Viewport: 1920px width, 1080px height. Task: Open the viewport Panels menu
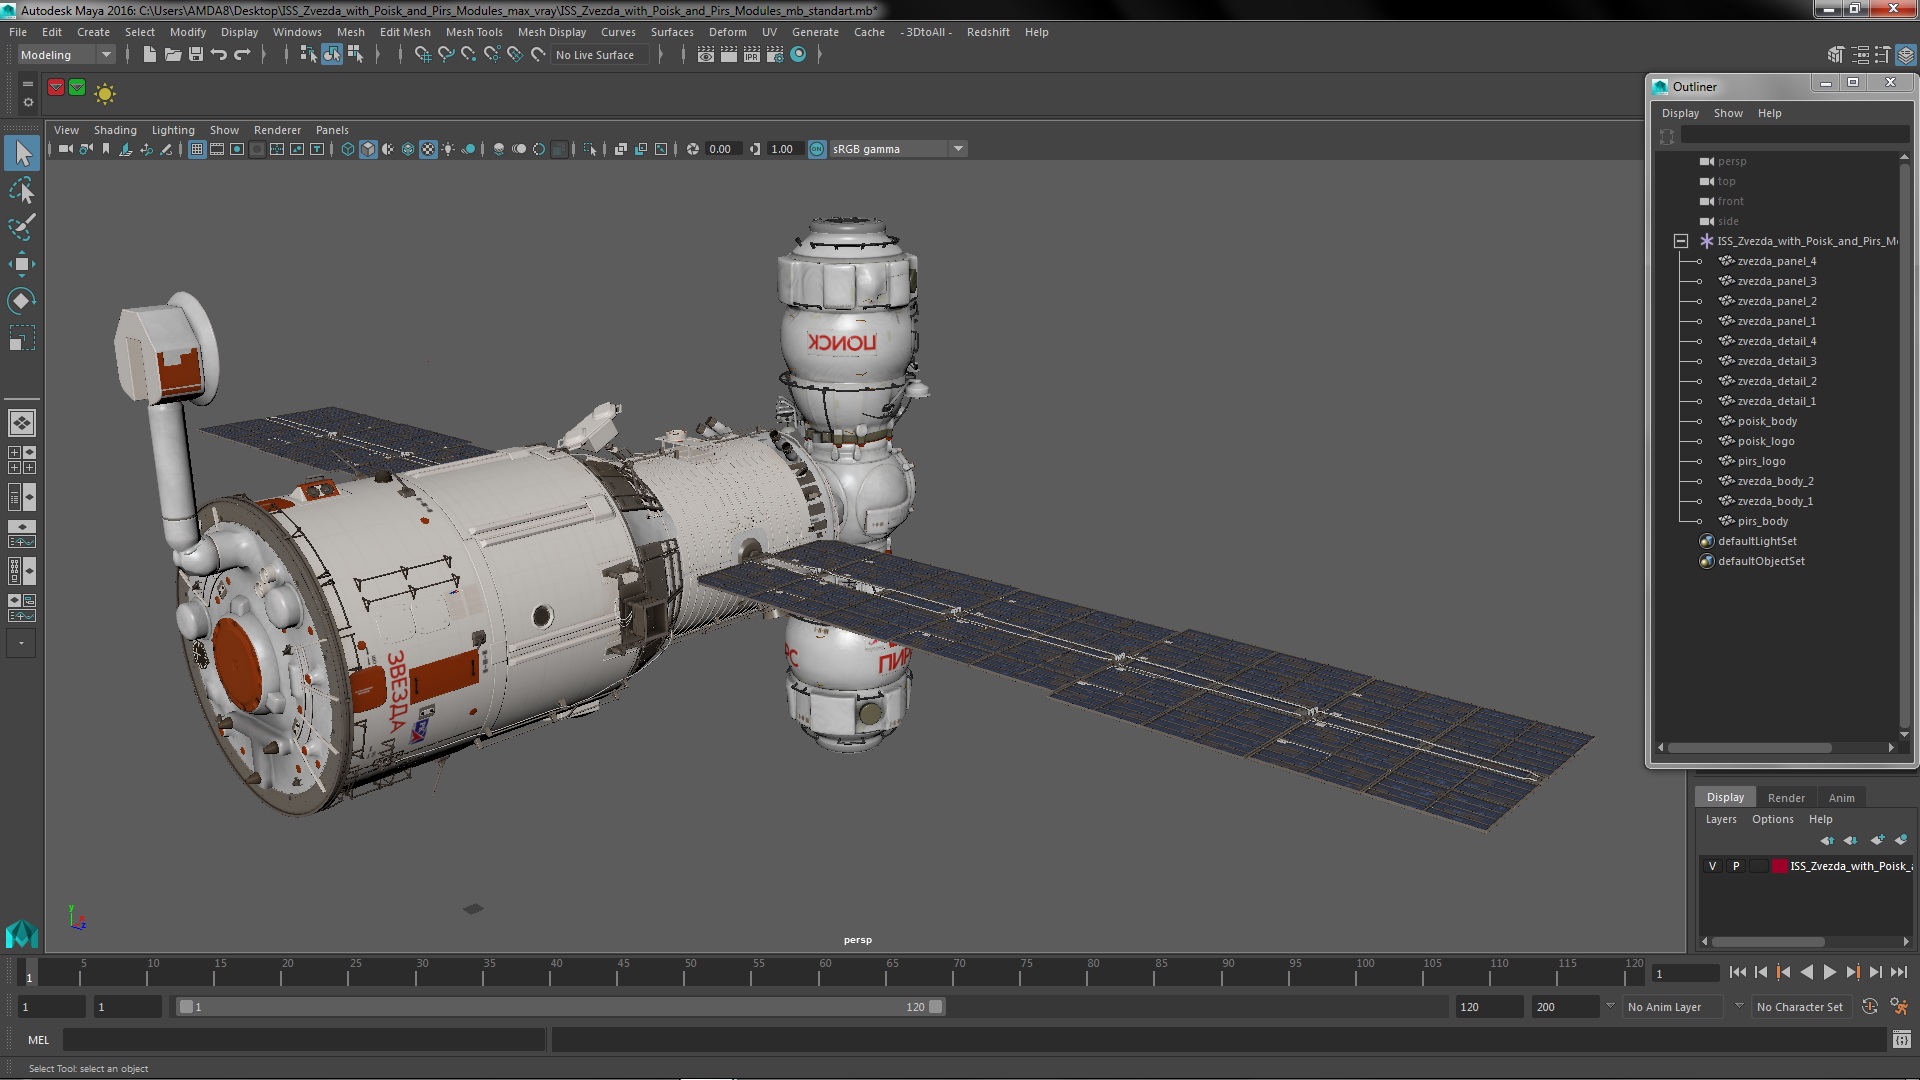pos(332,130)
